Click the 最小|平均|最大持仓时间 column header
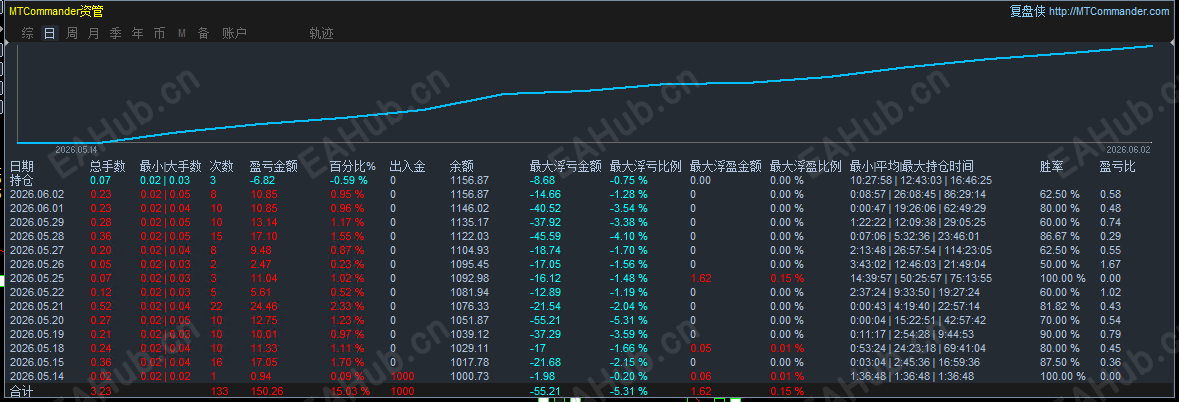The width and height of the screenshot is (1179, 402). pos(911,166)
